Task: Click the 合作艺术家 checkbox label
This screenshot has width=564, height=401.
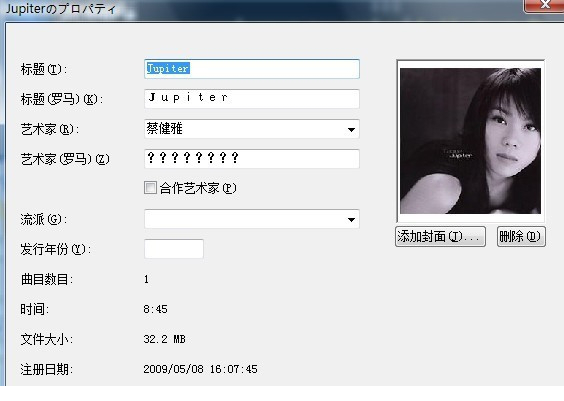Action: 198,188
